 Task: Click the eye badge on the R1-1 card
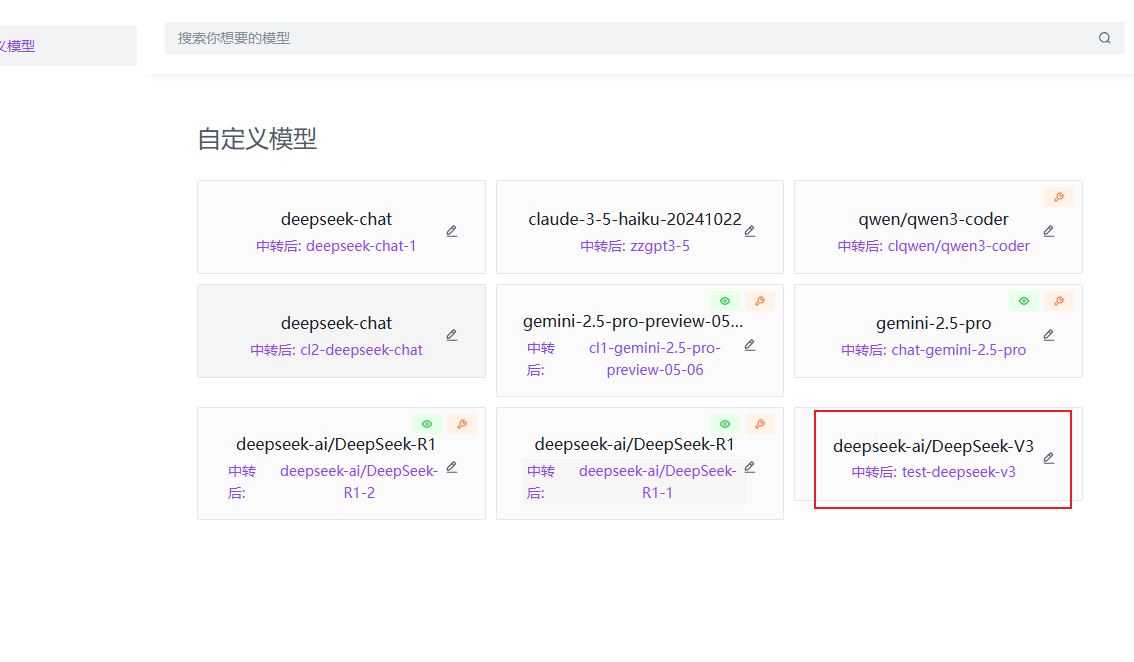pyautogui.click(x=725, y=424)
